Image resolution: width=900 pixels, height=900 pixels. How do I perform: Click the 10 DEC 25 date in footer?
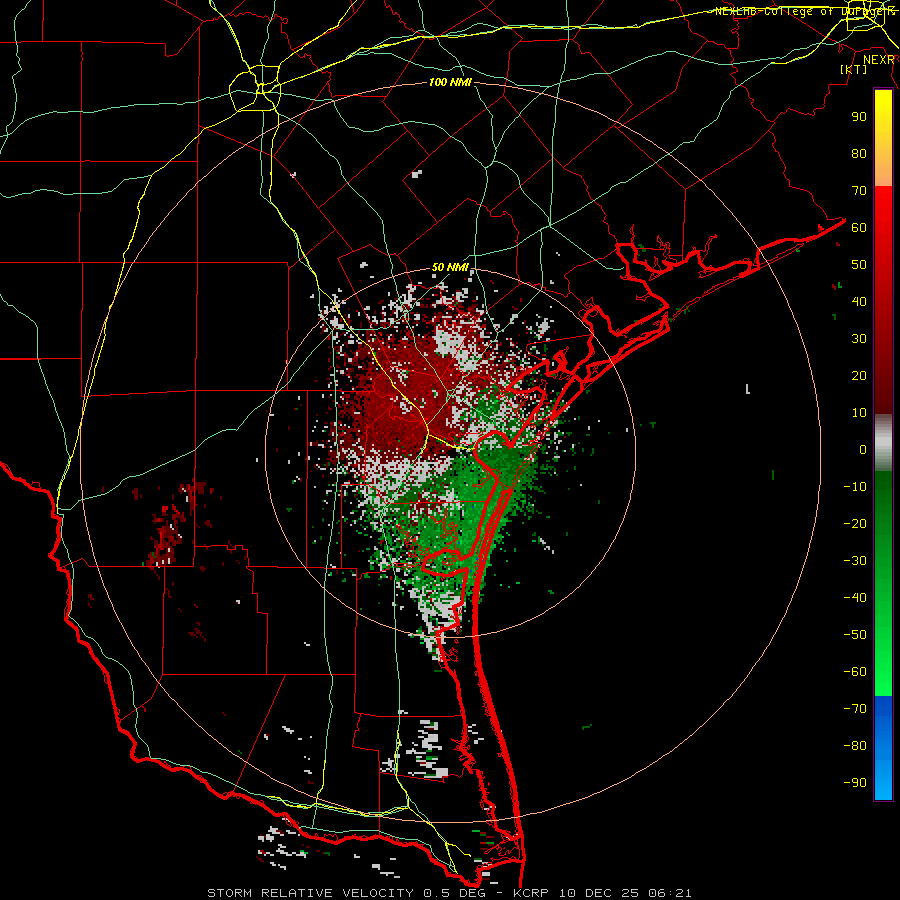pyautogui.click(x=599, y=893)
